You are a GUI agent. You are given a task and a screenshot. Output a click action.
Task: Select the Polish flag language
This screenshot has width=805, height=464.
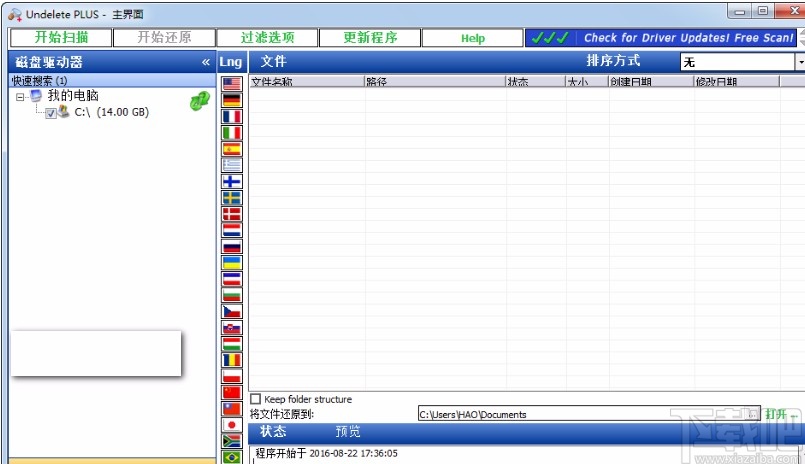tap(232, 376)
